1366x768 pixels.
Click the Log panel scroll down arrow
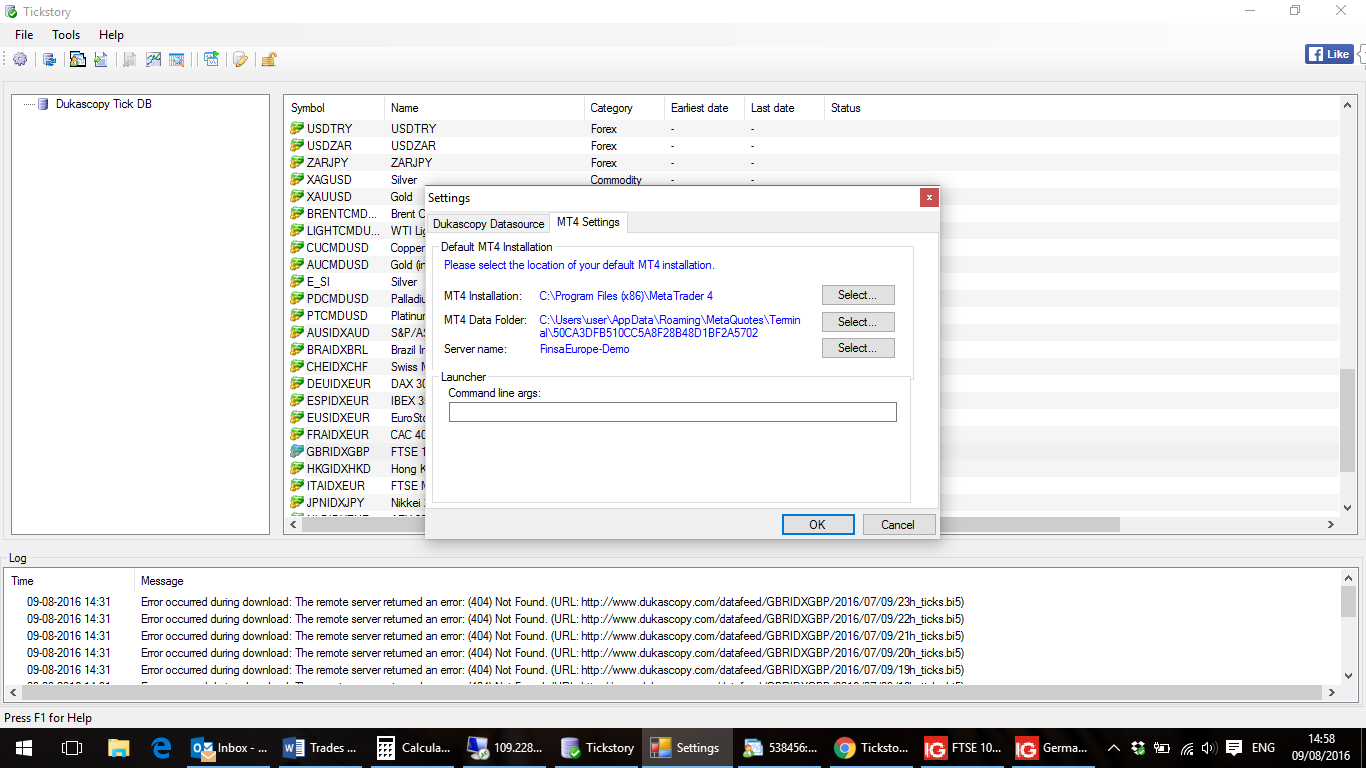point(1349,677)
